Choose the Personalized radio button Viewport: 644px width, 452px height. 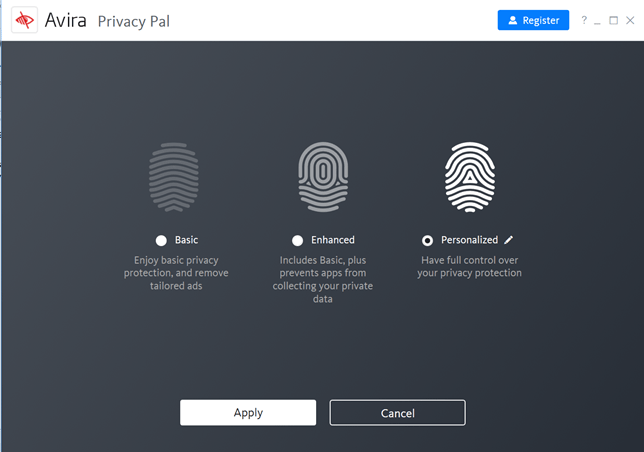coord(427,241)
